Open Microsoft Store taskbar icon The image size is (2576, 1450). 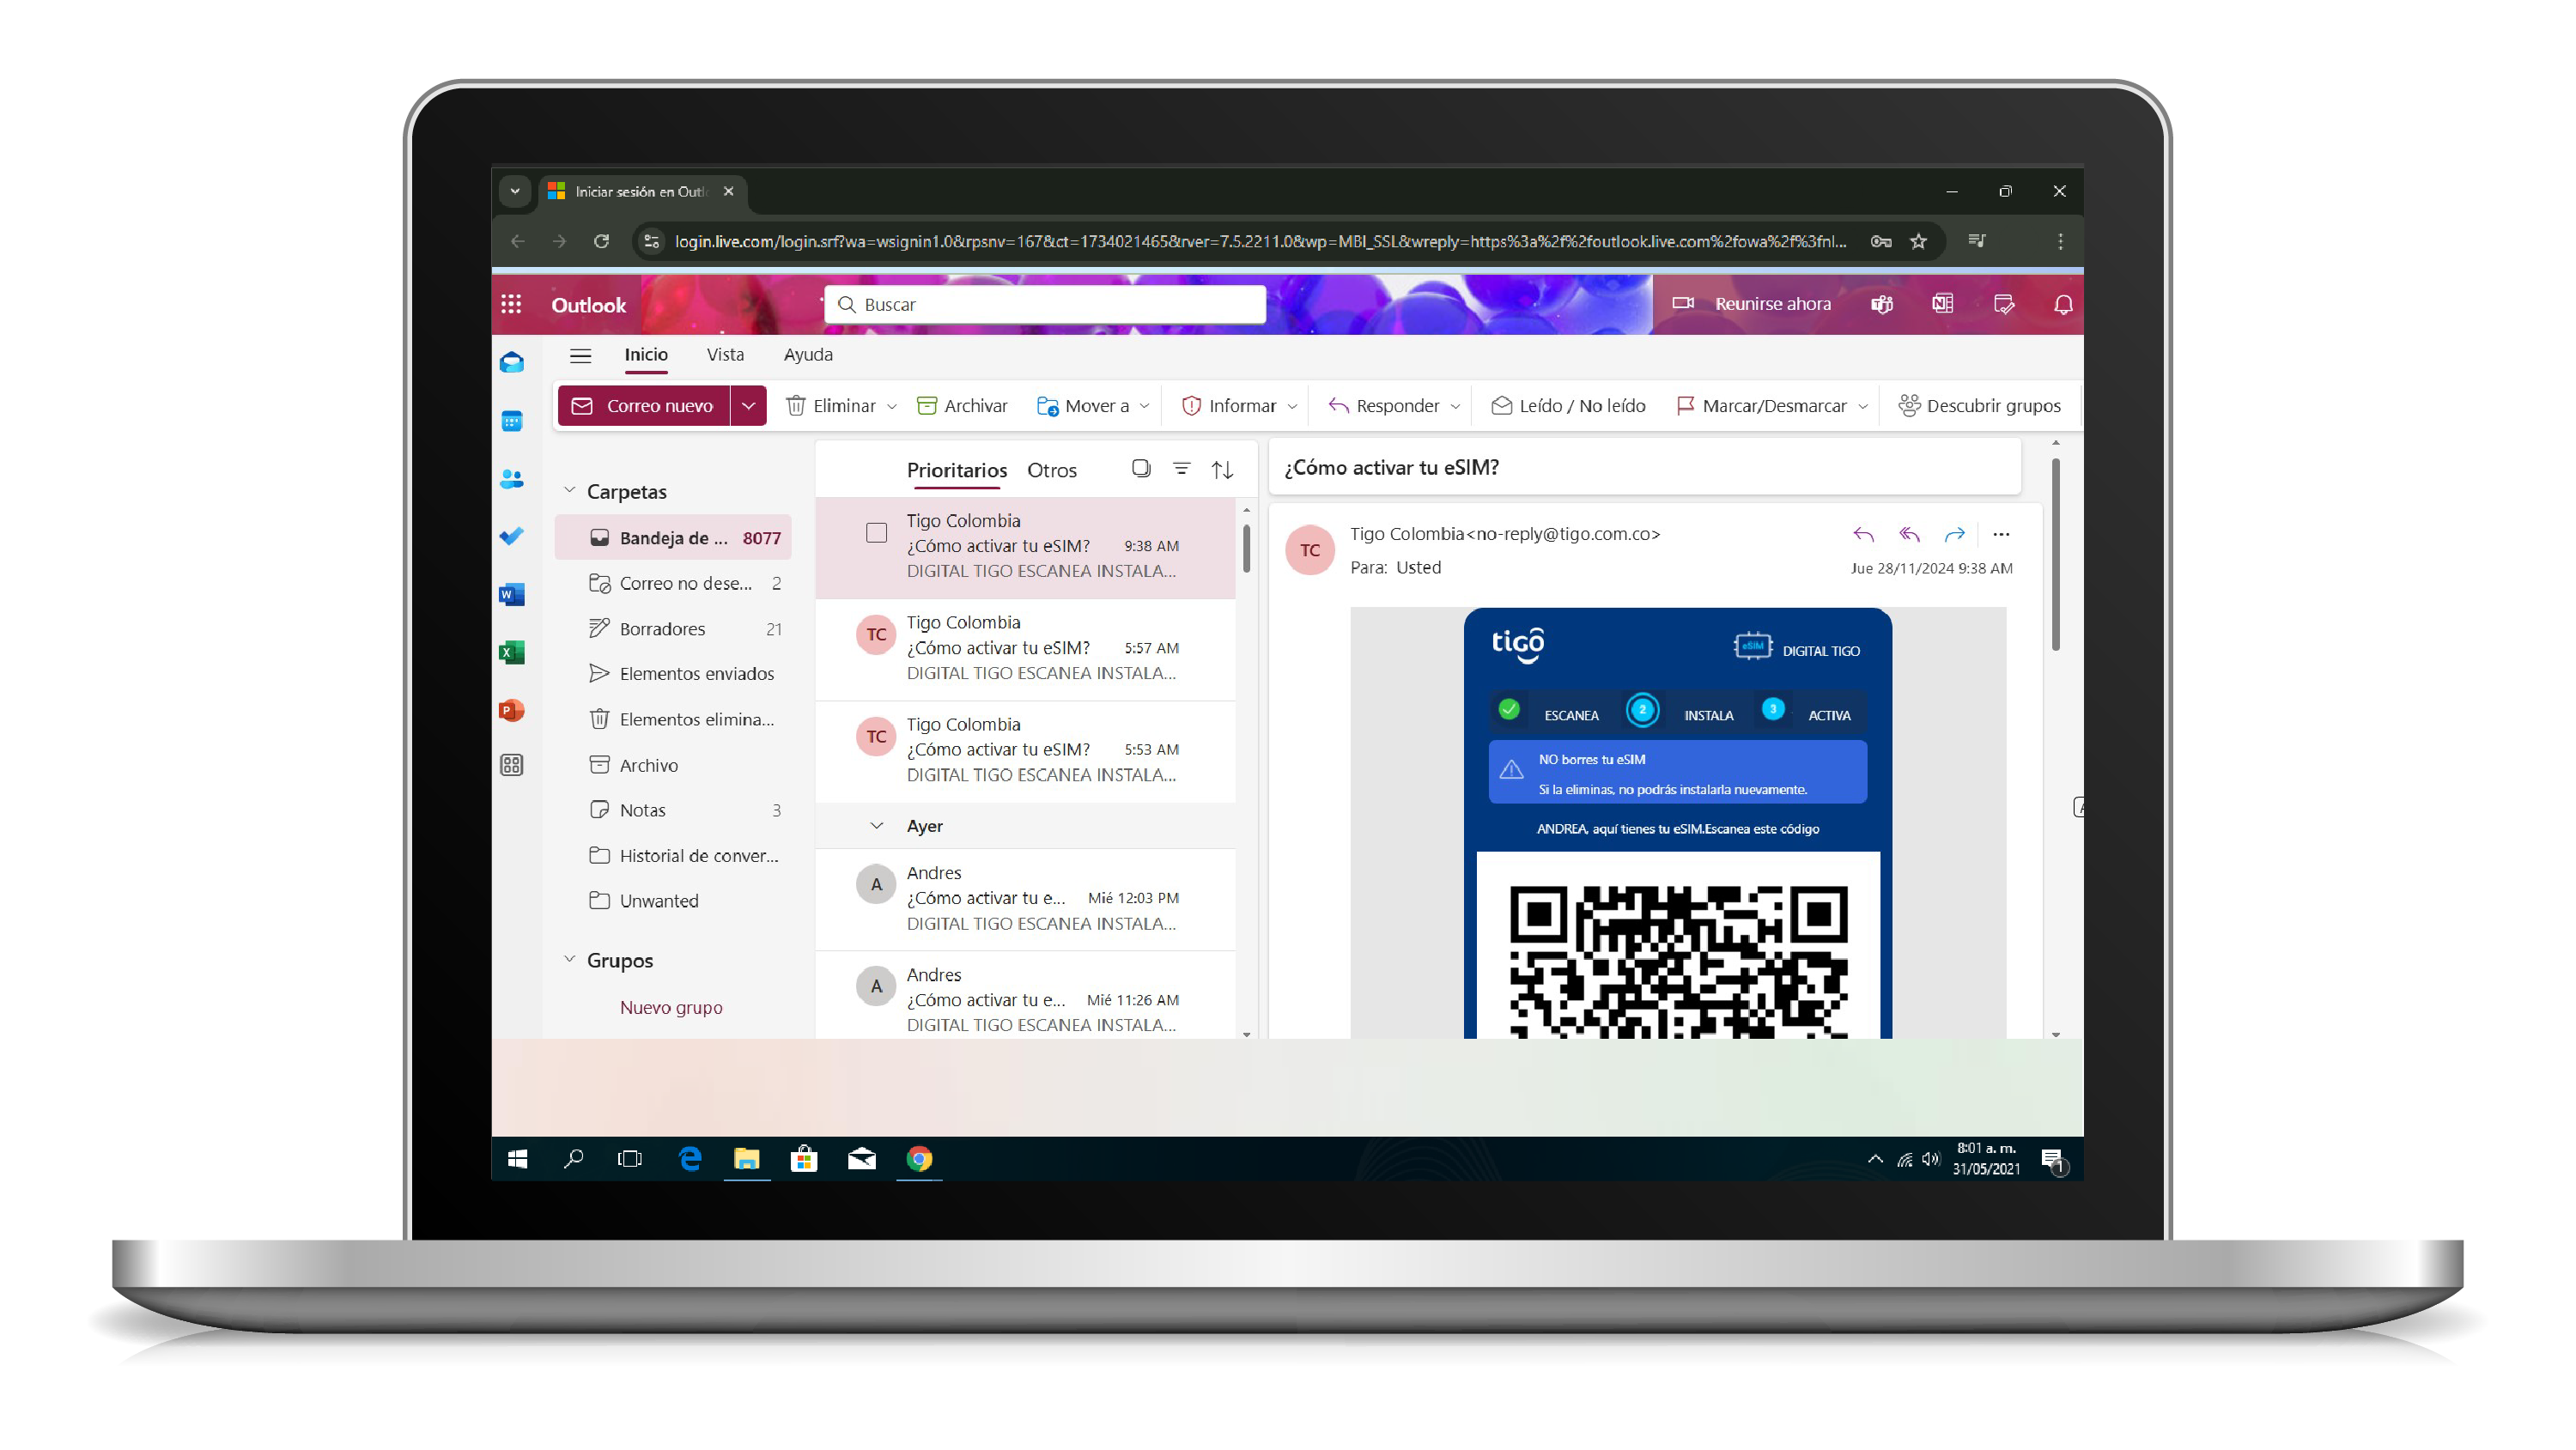click(x=804, y=1158)
